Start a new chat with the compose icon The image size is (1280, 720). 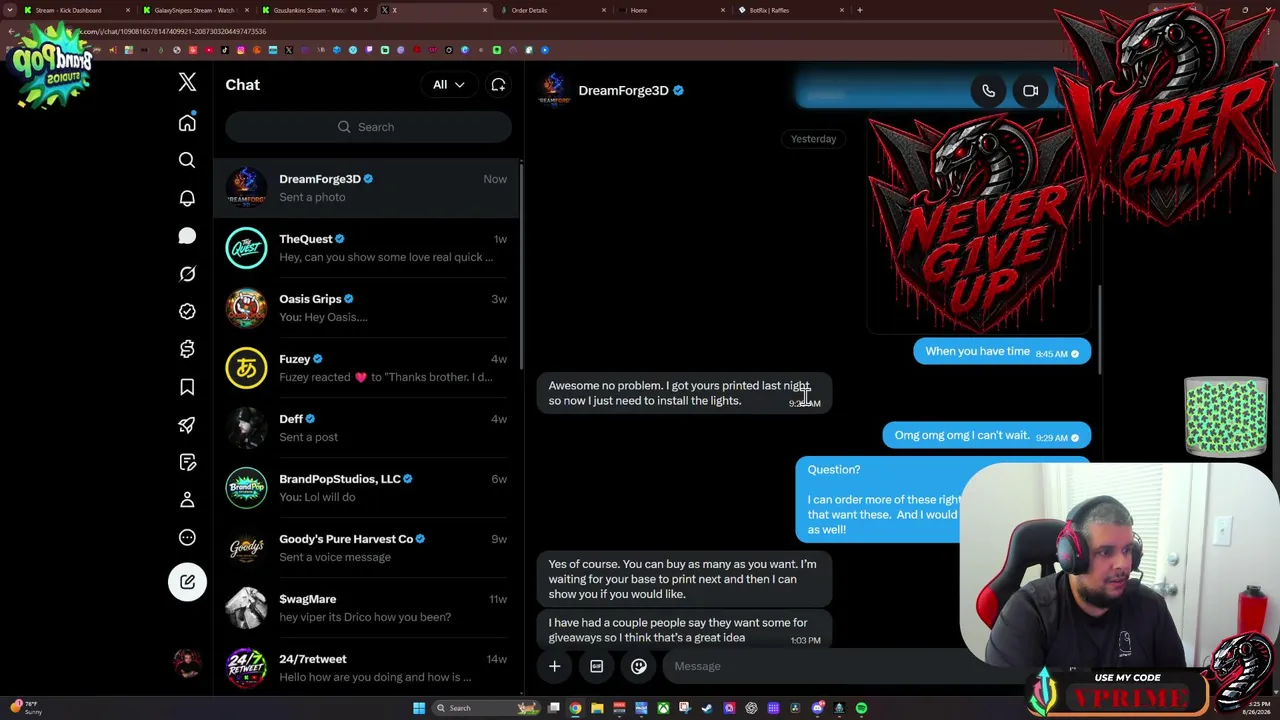click(x=498, y=85)
